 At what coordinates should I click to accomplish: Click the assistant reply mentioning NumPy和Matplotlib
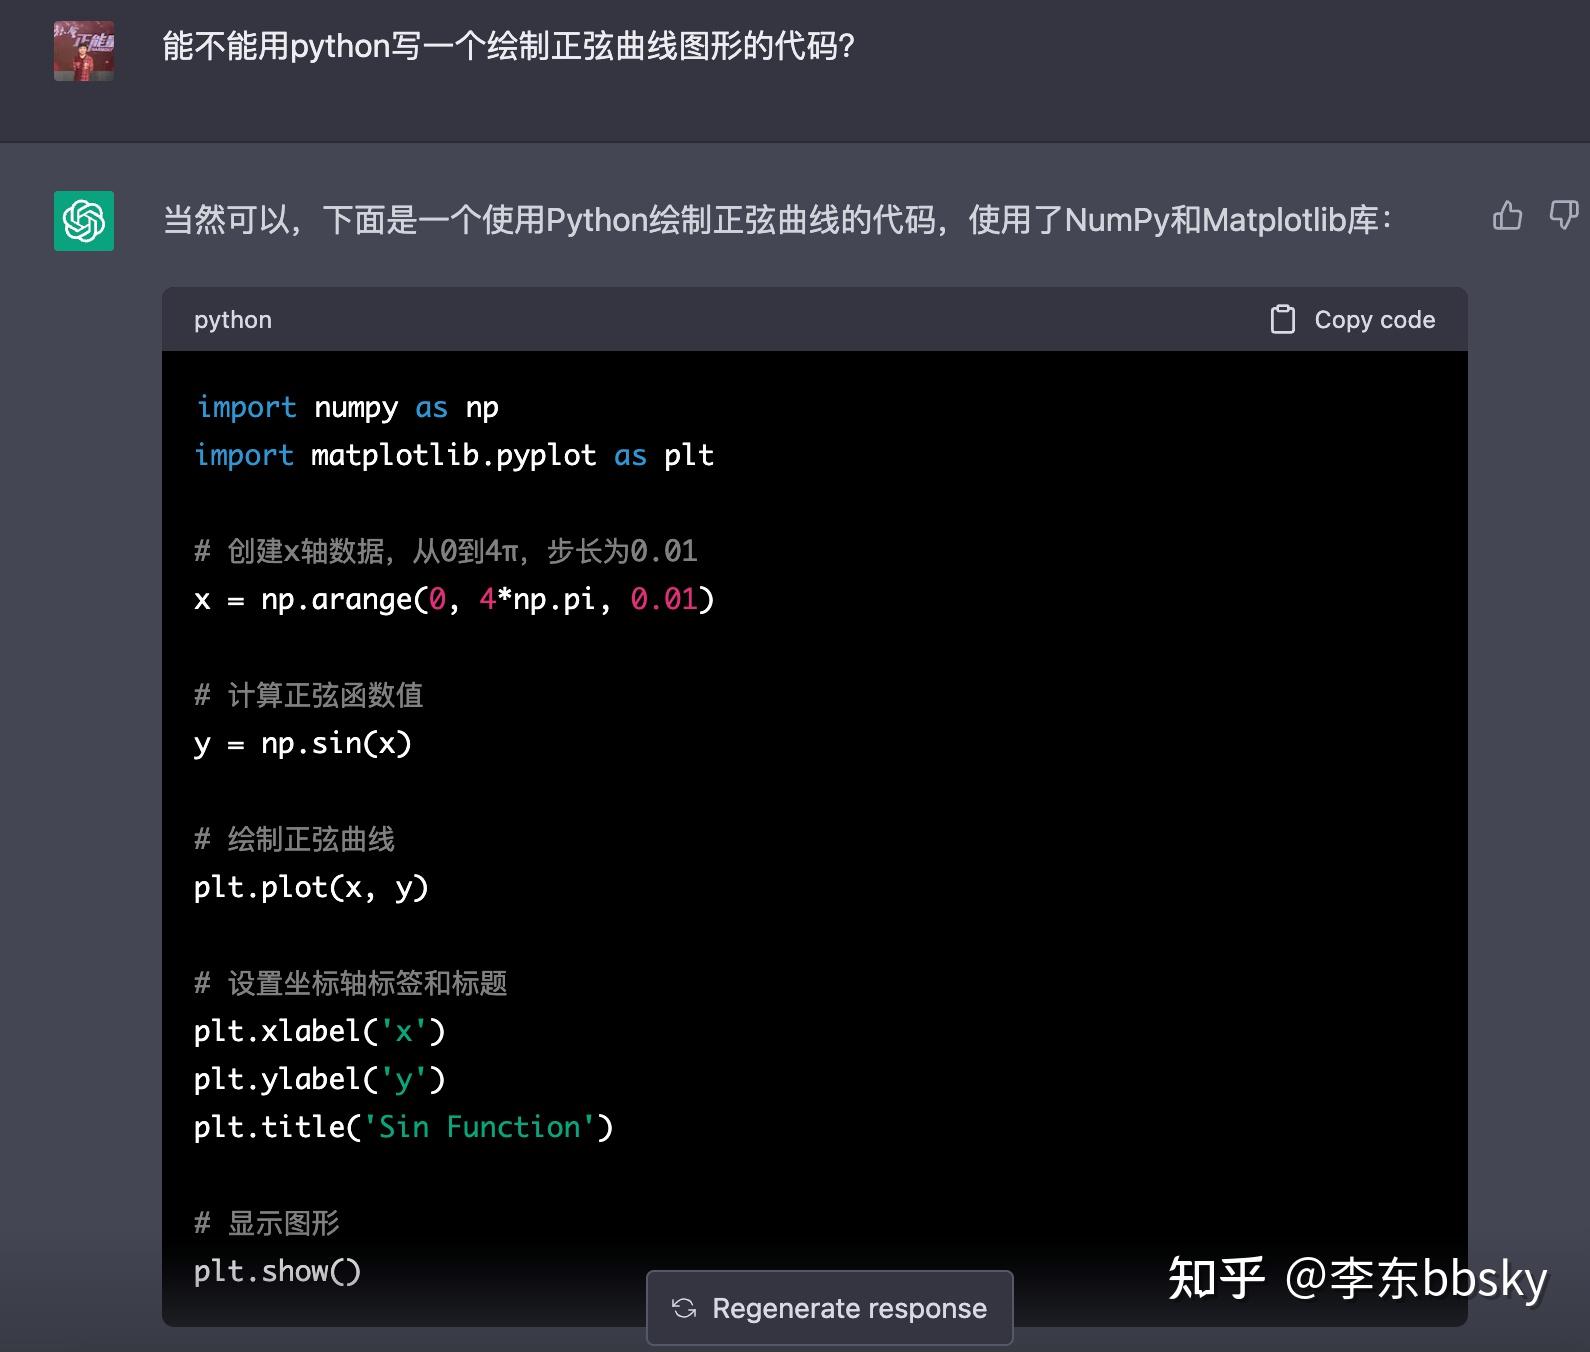pyautogui.click(x=777, y=220)
